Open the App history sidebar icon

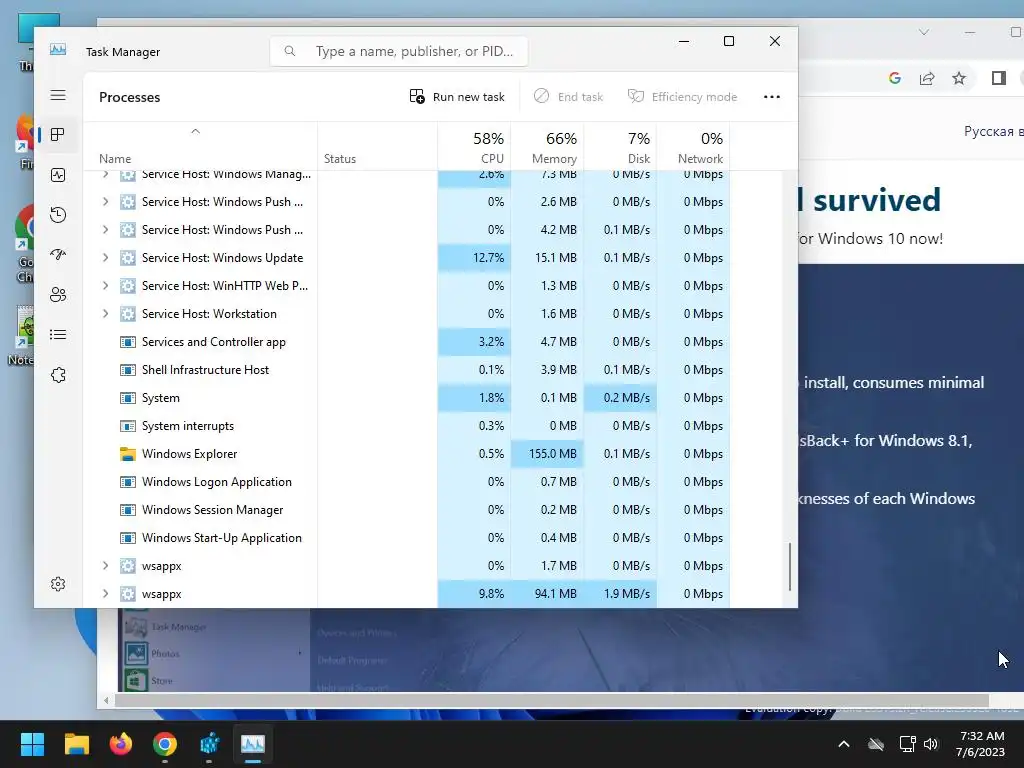click(x=58, y=215)
